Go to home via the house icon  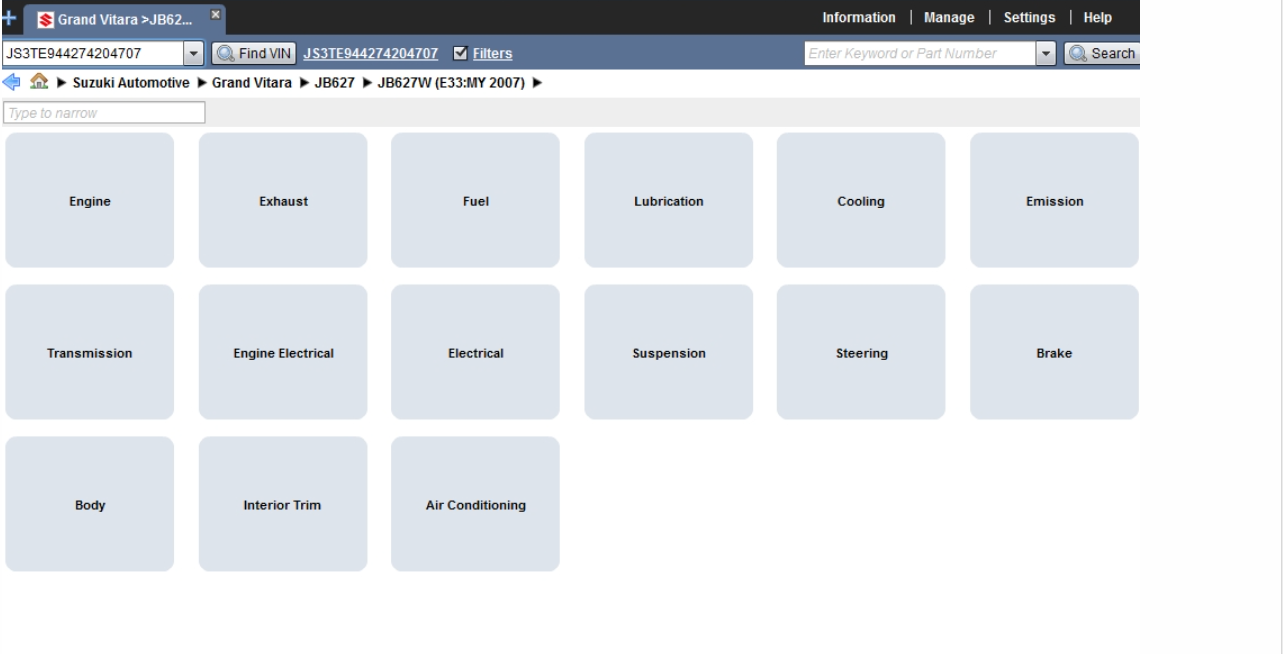39,82
